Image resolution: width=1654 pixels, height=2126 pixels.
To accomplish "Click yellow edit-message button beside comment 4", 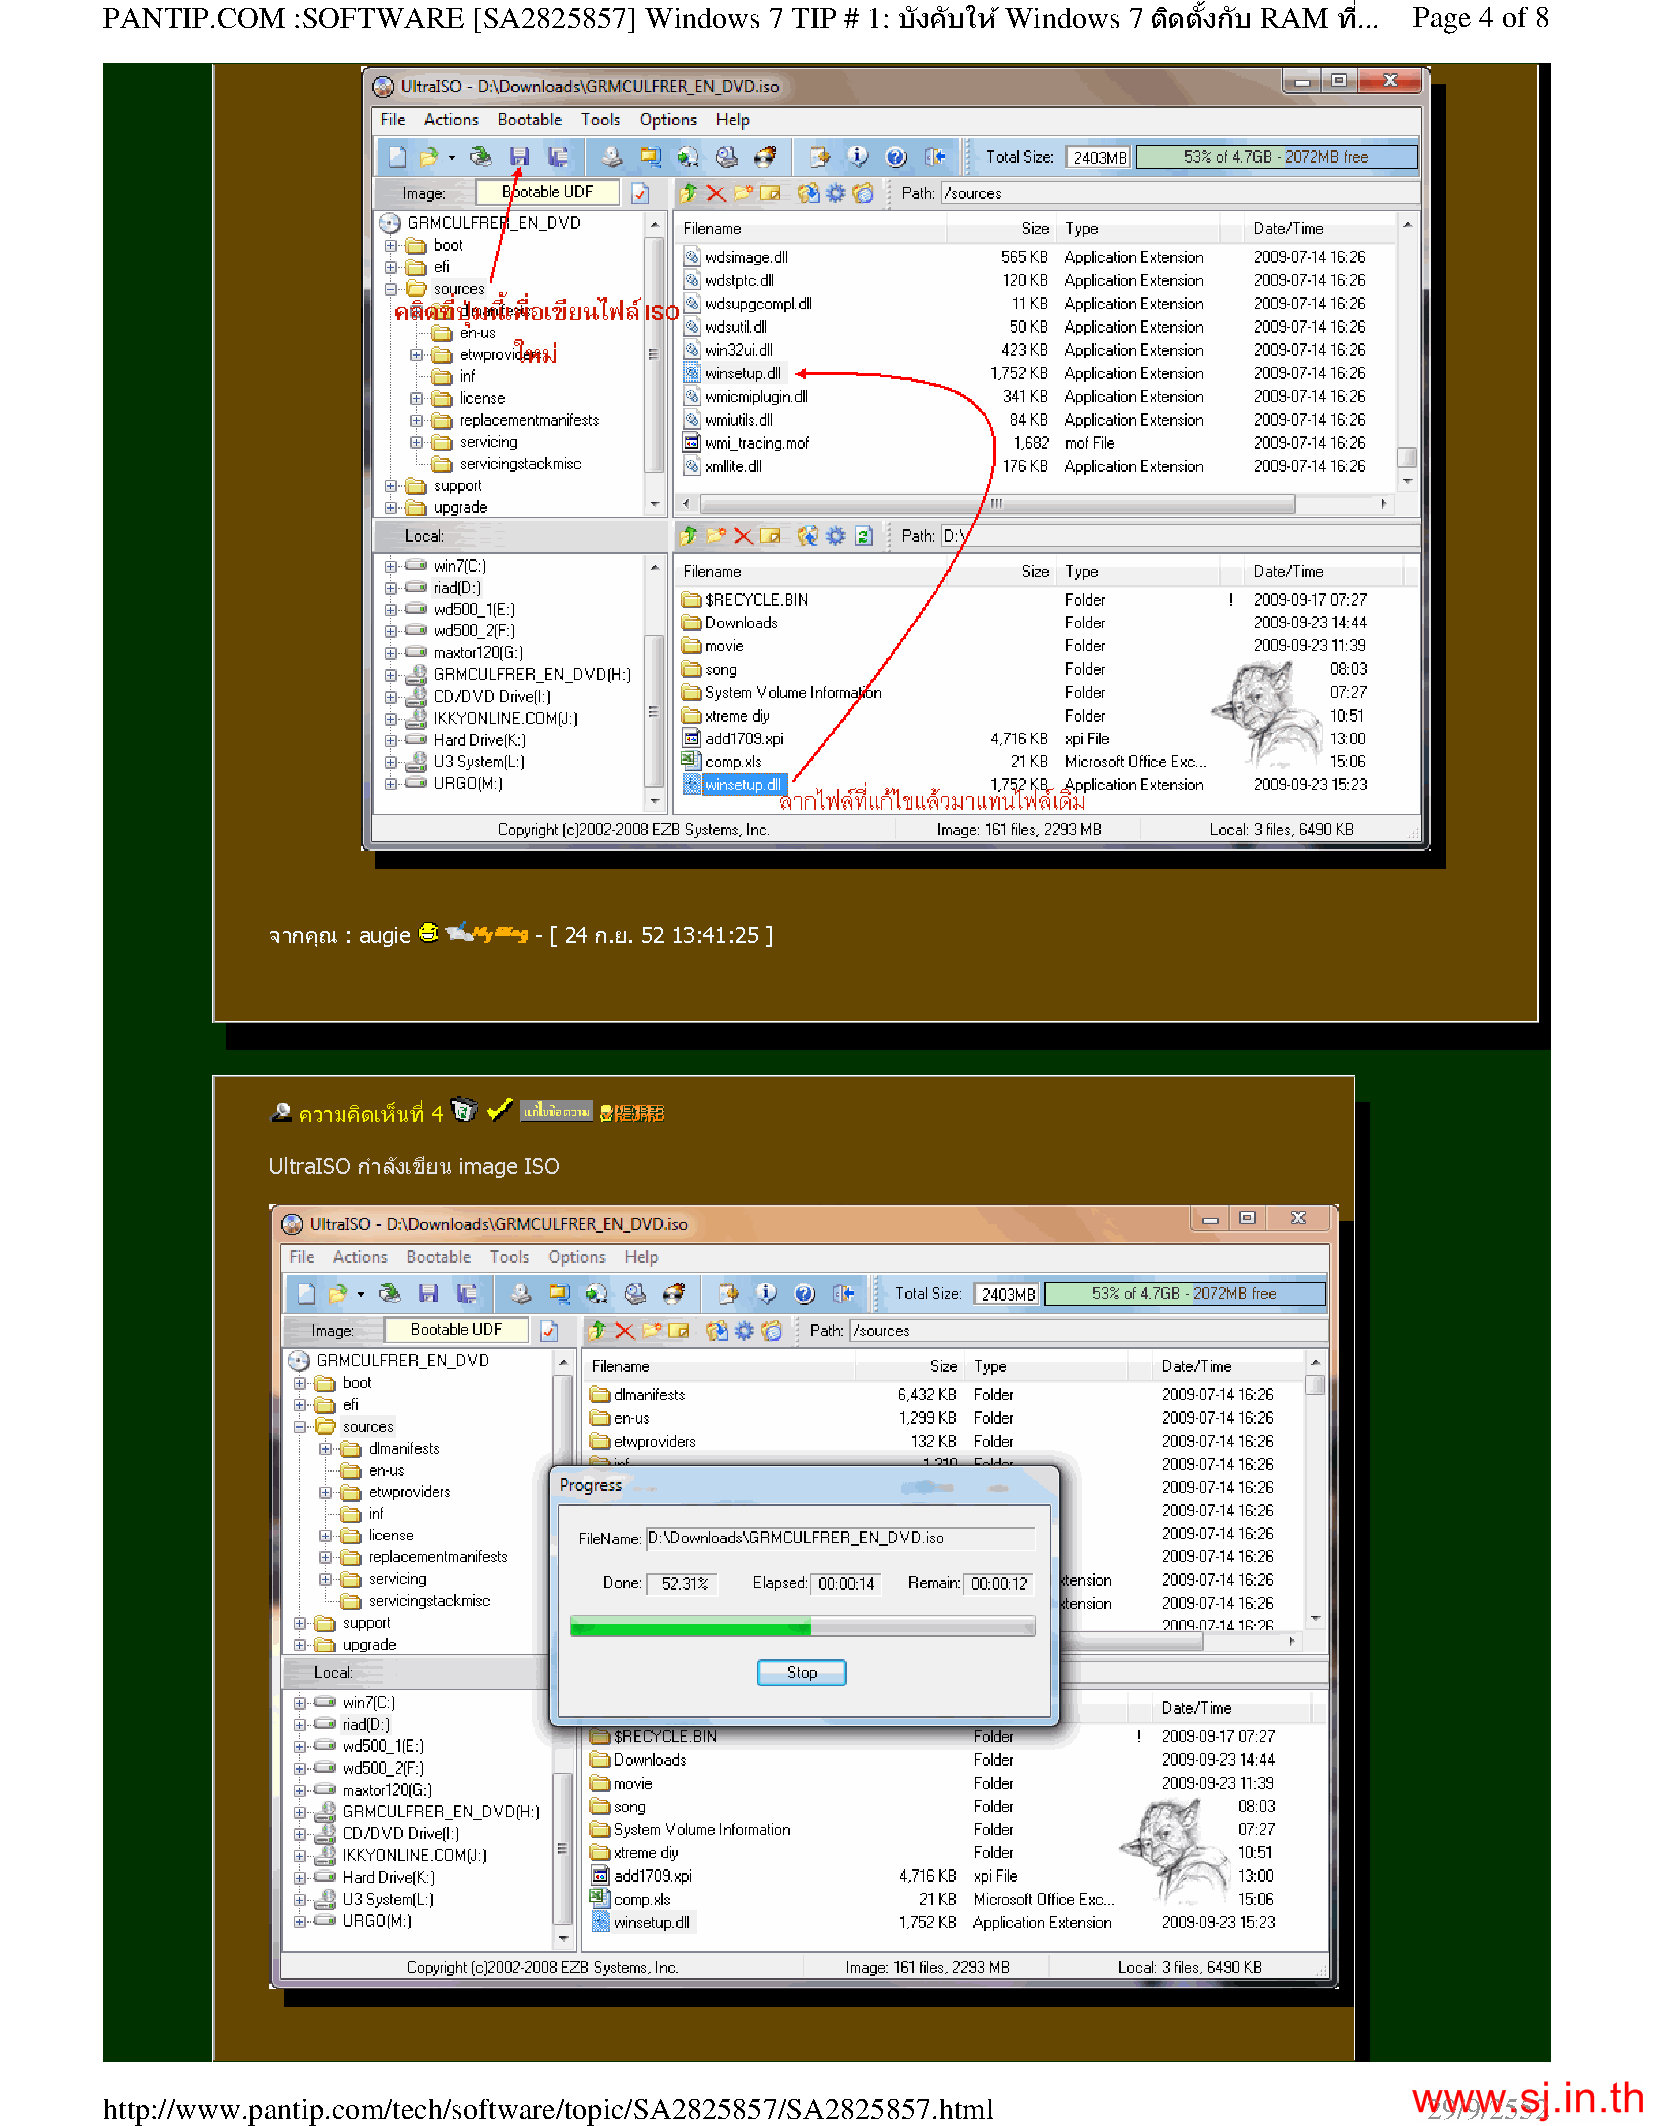I will 557,1112.
